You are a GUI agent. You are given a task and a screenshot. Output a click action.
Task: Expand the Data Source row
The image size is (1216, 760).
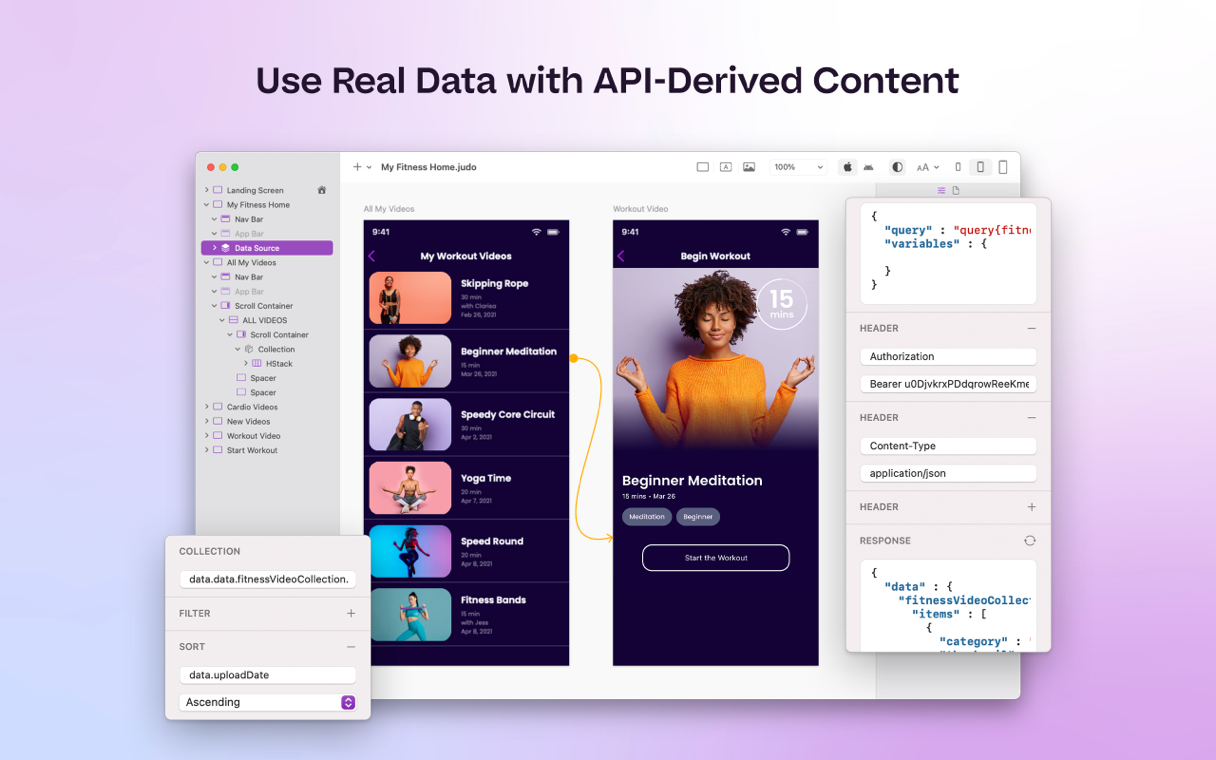click(x=214, y=248)
